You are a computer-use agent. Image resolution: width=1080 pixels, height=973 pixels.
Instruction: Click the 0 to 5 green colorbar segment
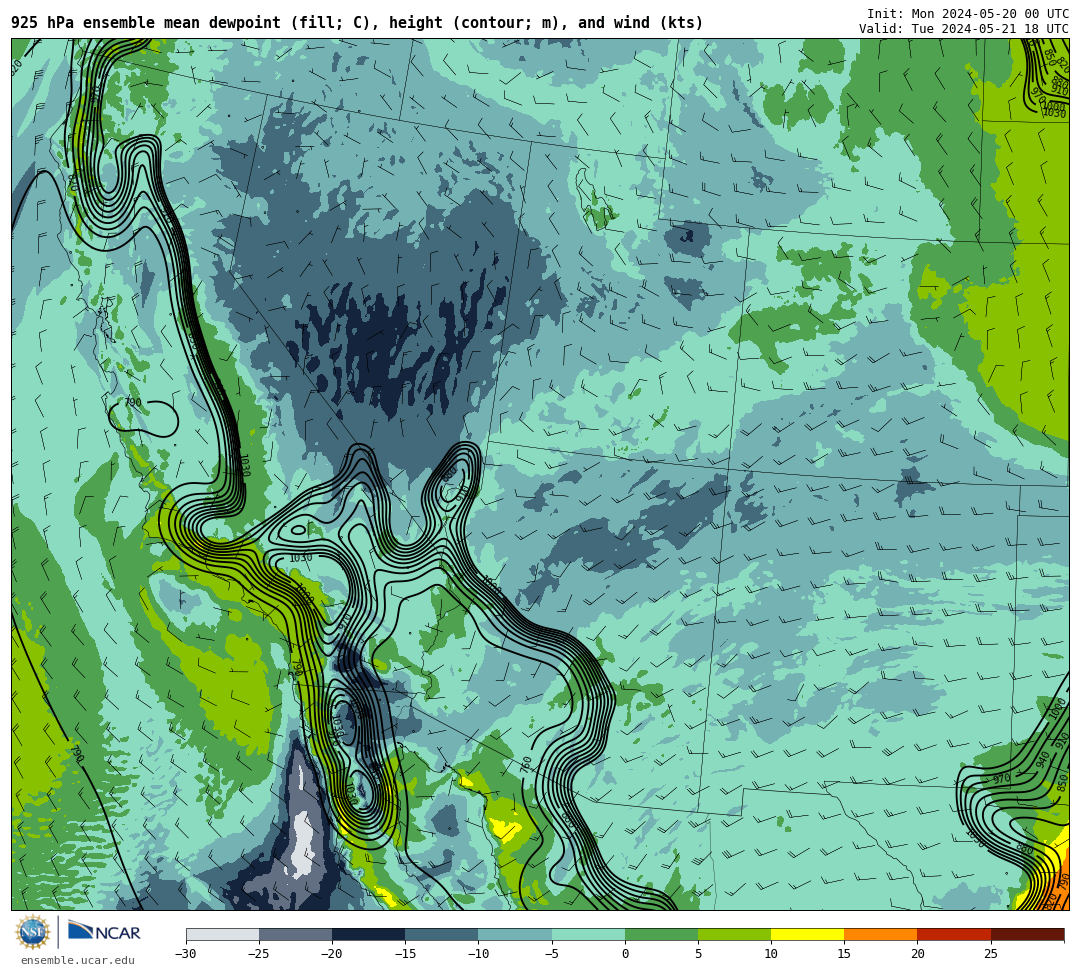661,934
